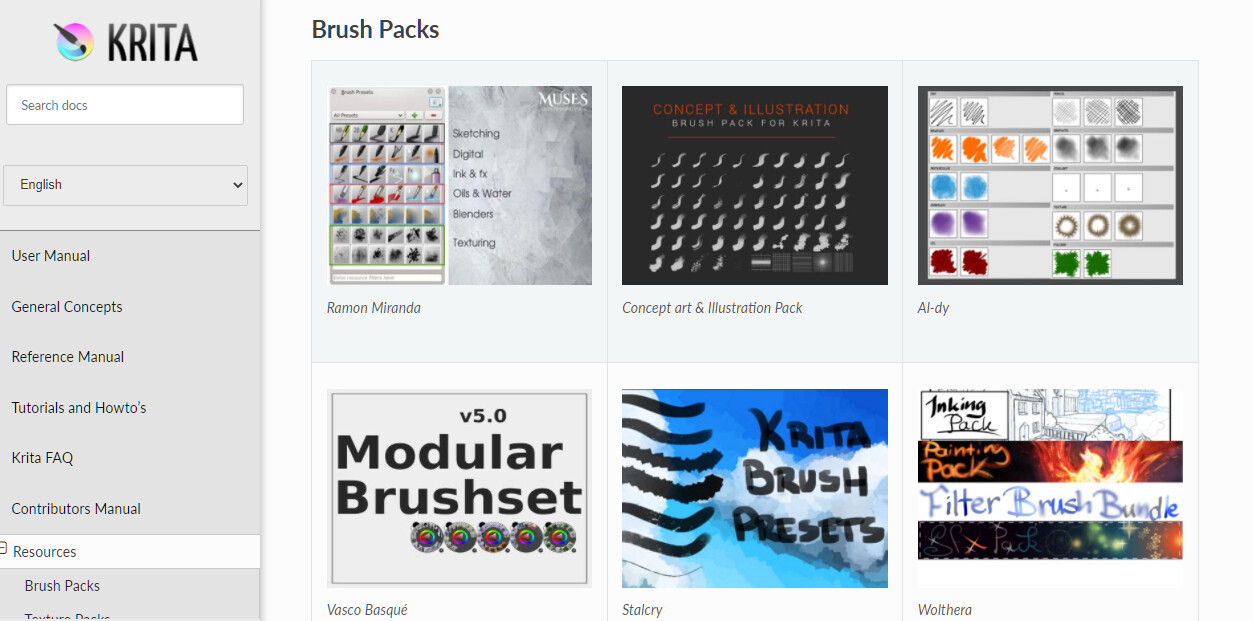The height and width of the screenshot is (621, 1253).
Task: Open Ramon Miranda brush pack thumbnail
Action: coord(459,185)
